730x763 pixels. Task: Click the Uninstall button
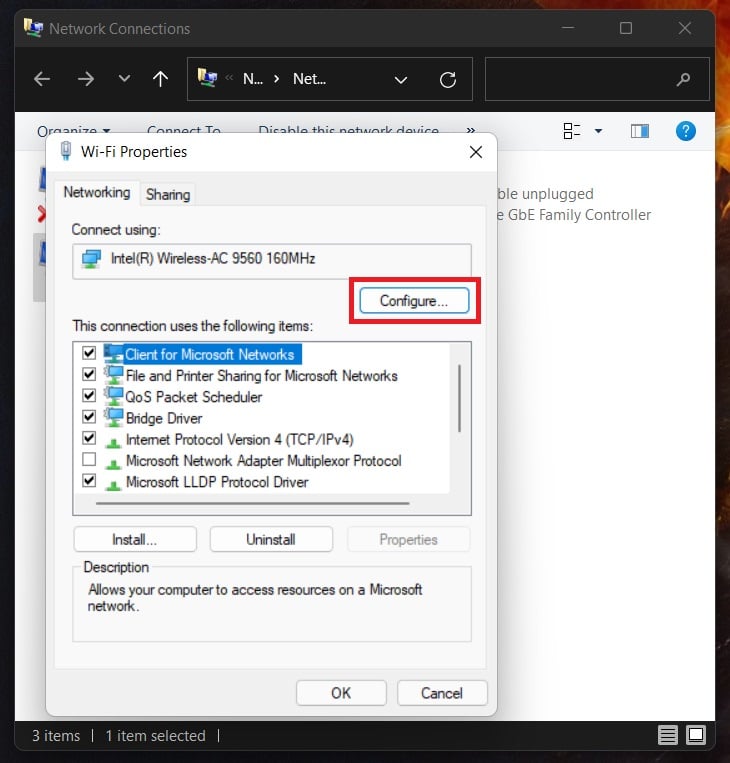(271, 540)
